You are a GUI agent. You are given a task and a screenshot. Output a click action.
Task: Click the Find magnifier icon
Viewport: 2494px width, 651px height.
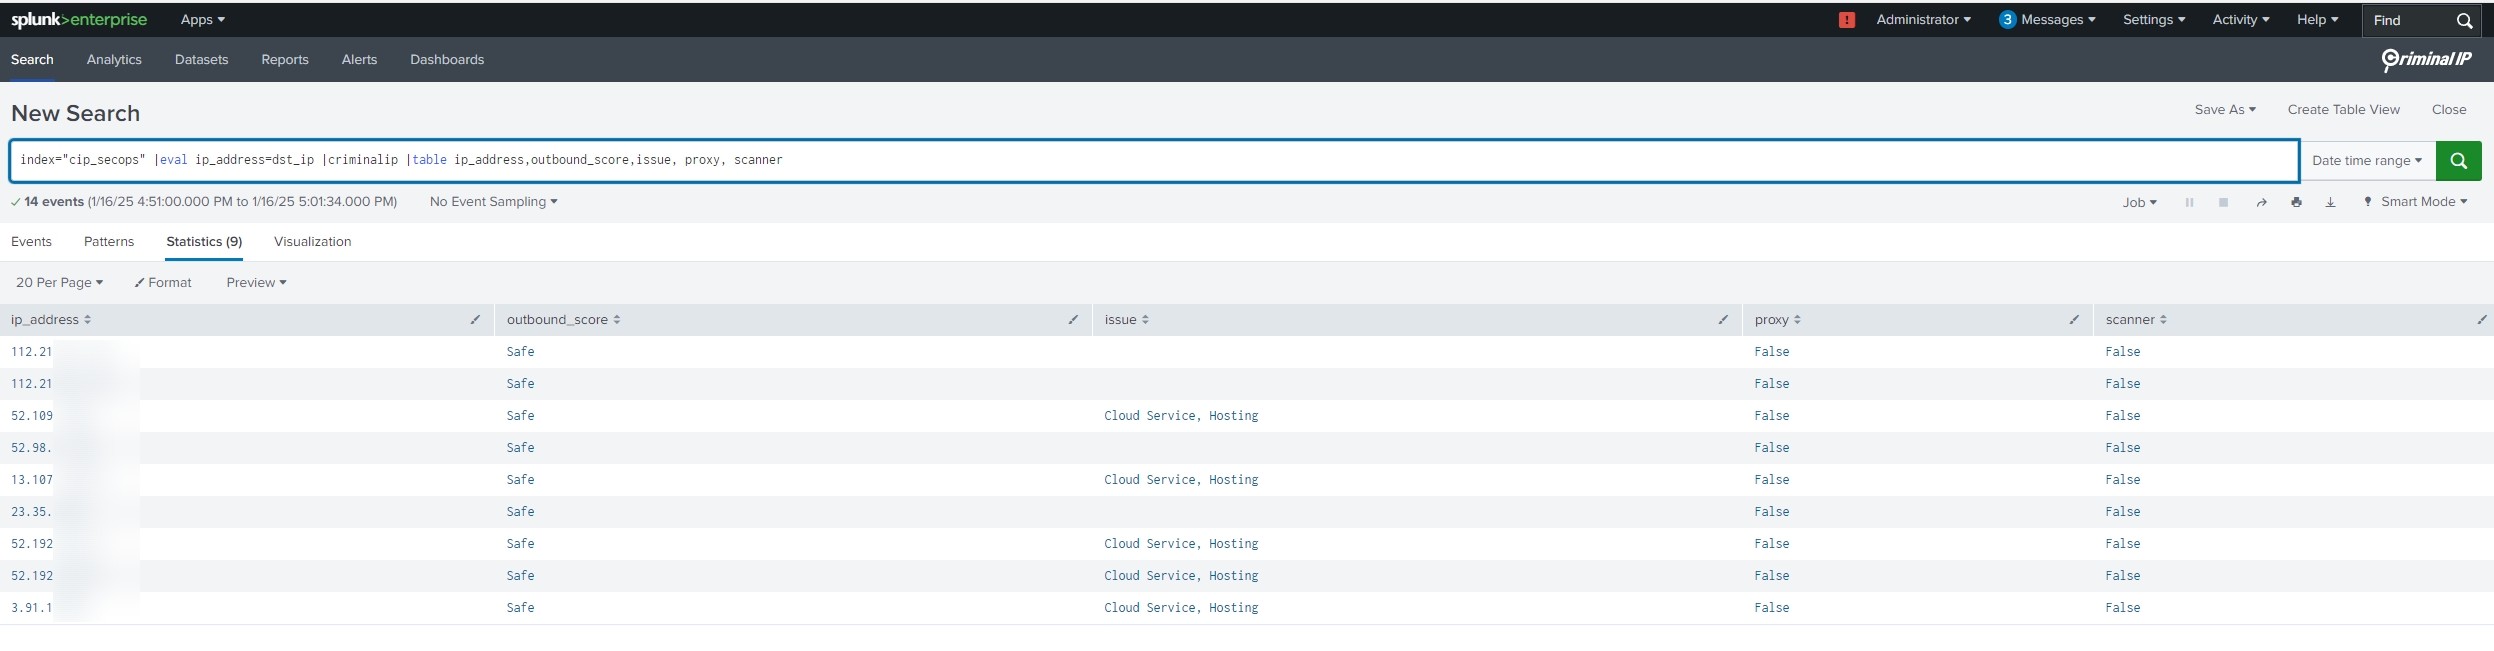click(2464, 21)
